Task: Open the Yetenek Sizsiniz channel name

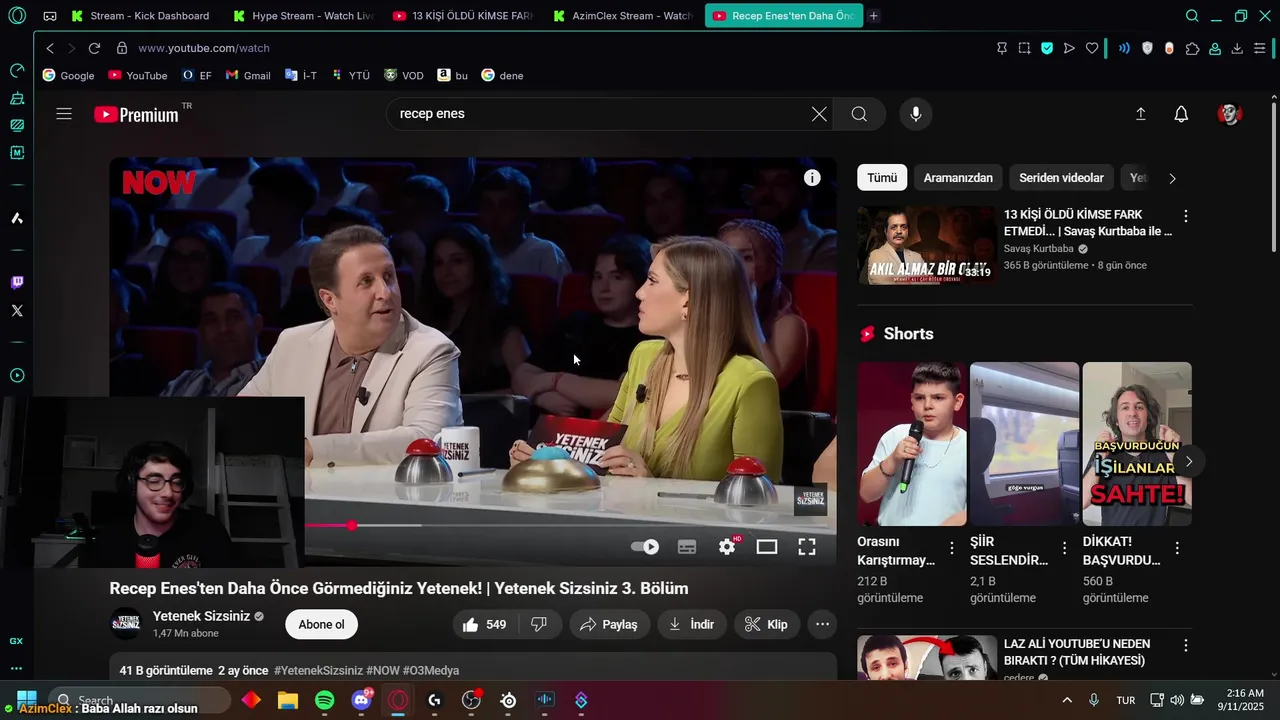Action: (x=201, y=616)
